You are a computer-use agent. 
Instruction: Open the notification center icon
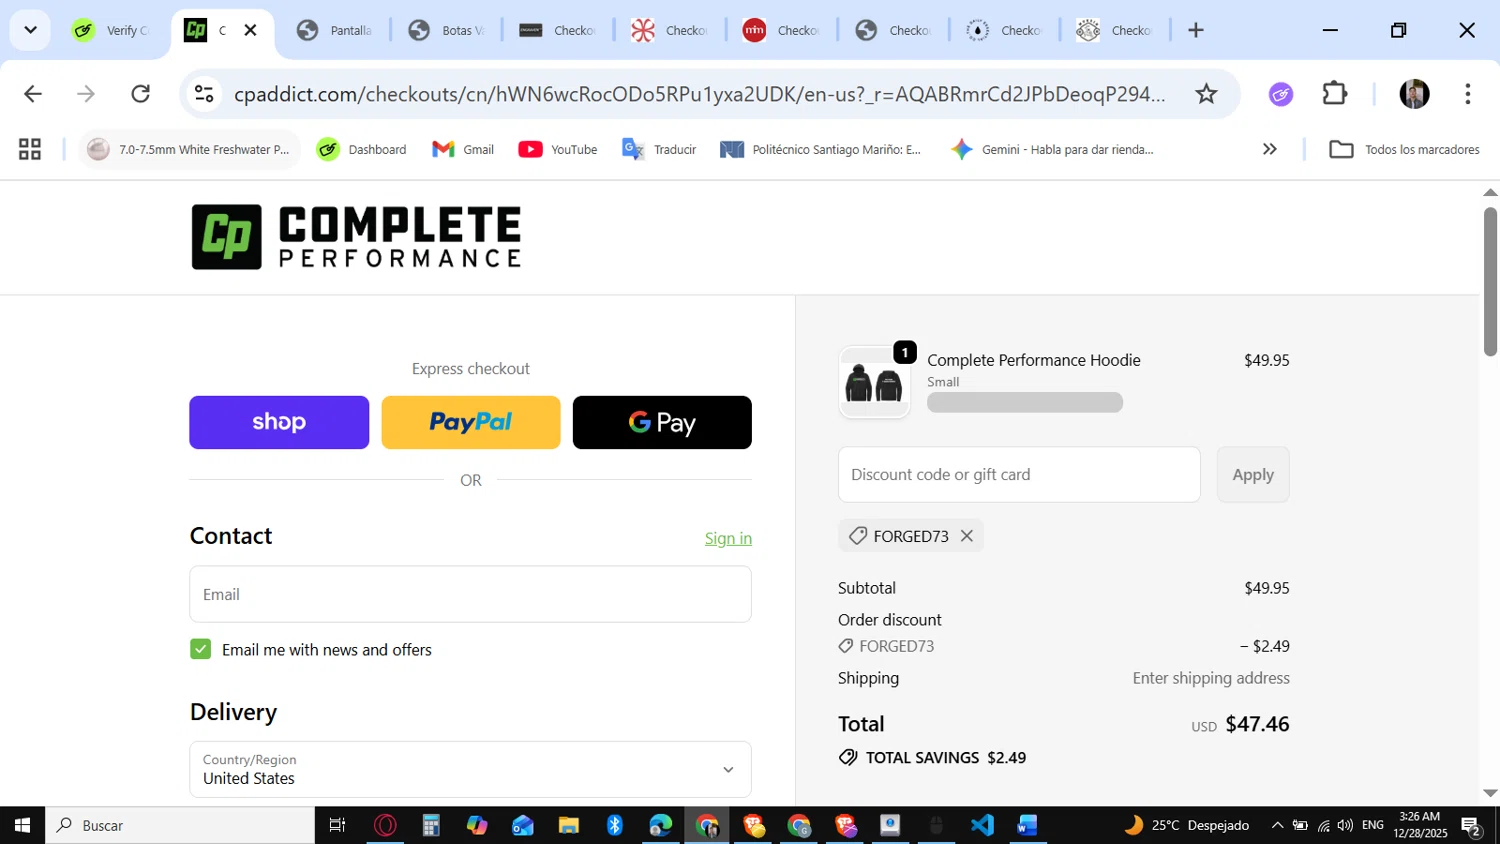[1471, 825]
